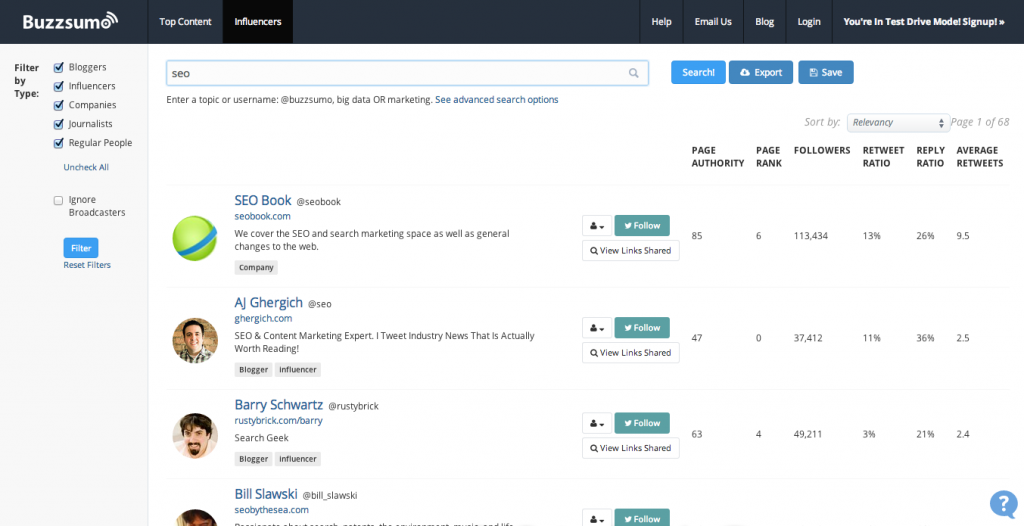Click the PAGE AUTHORITY column header
Viewport: 1024px width, 526px height.
(x=718, y=157)
